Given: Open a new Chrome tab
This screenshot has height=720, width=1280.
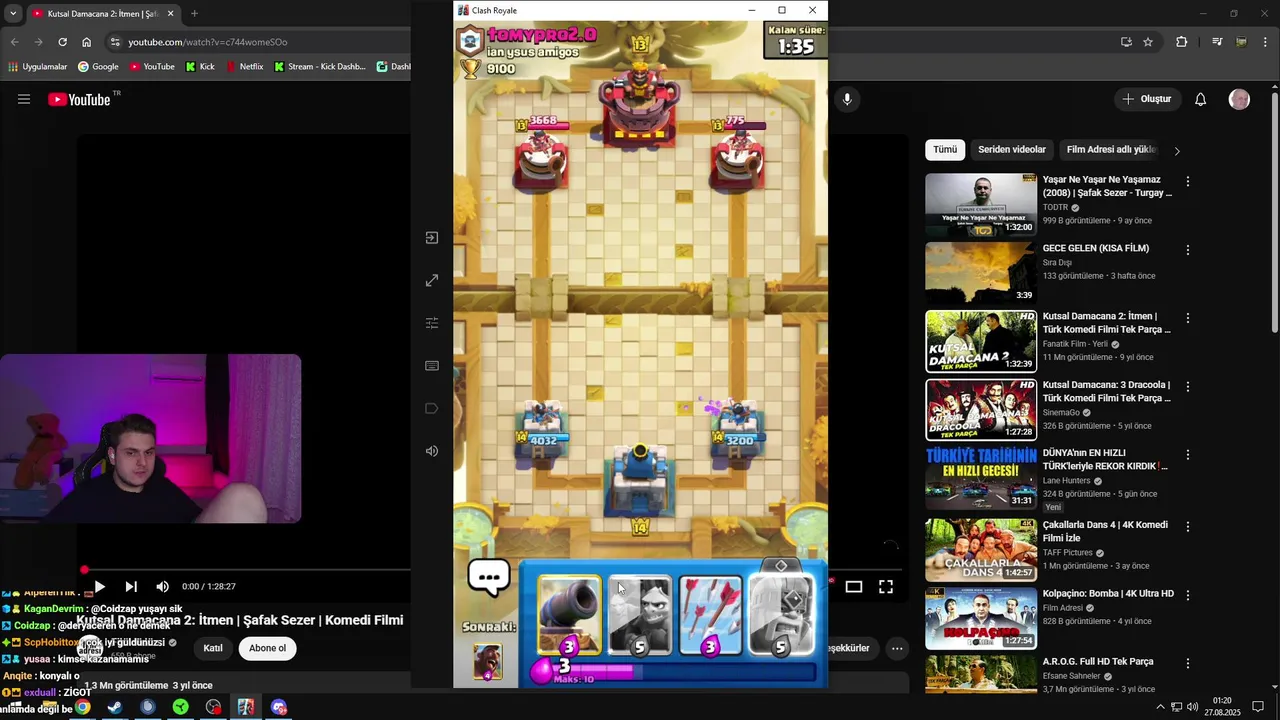Looking at the screenshot, I should pos(194,14).
